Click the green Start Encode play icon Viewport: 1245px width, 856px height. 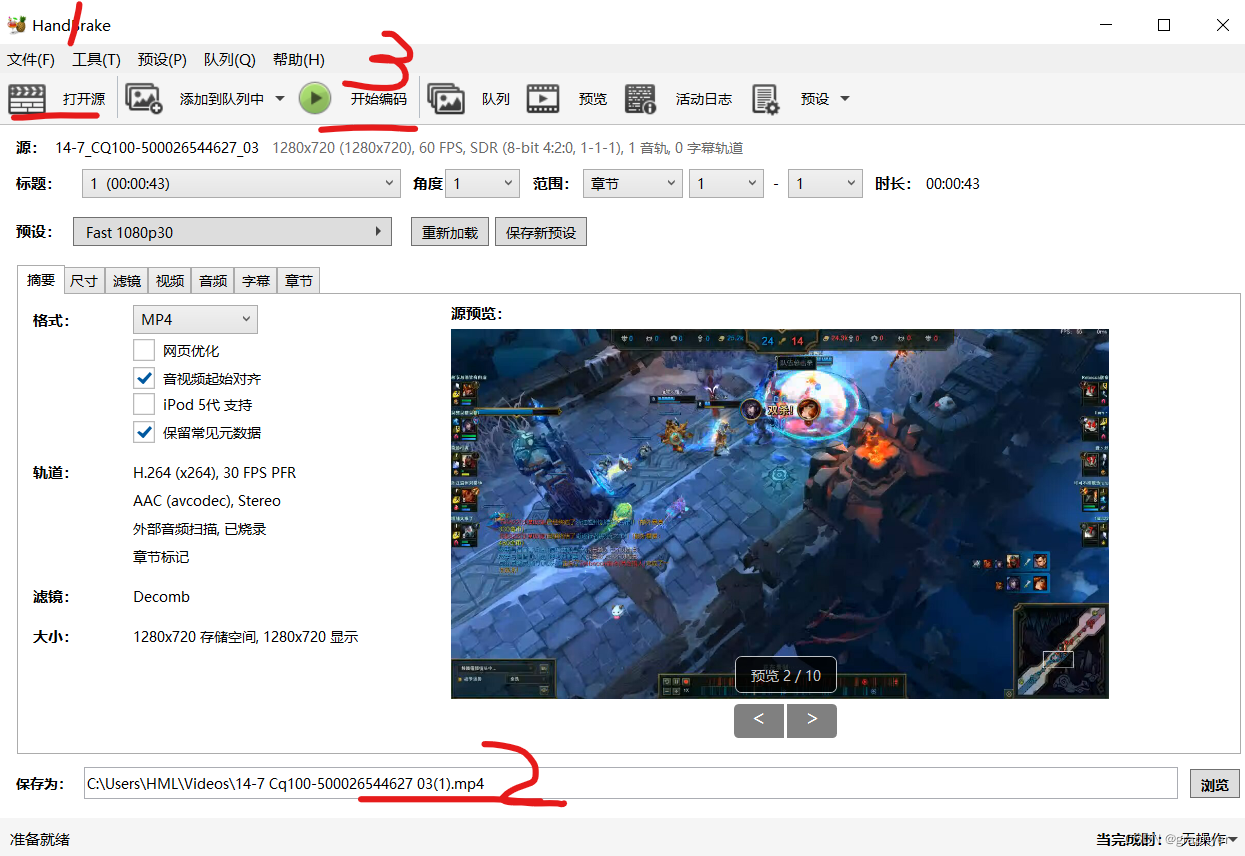pos(315,98)
